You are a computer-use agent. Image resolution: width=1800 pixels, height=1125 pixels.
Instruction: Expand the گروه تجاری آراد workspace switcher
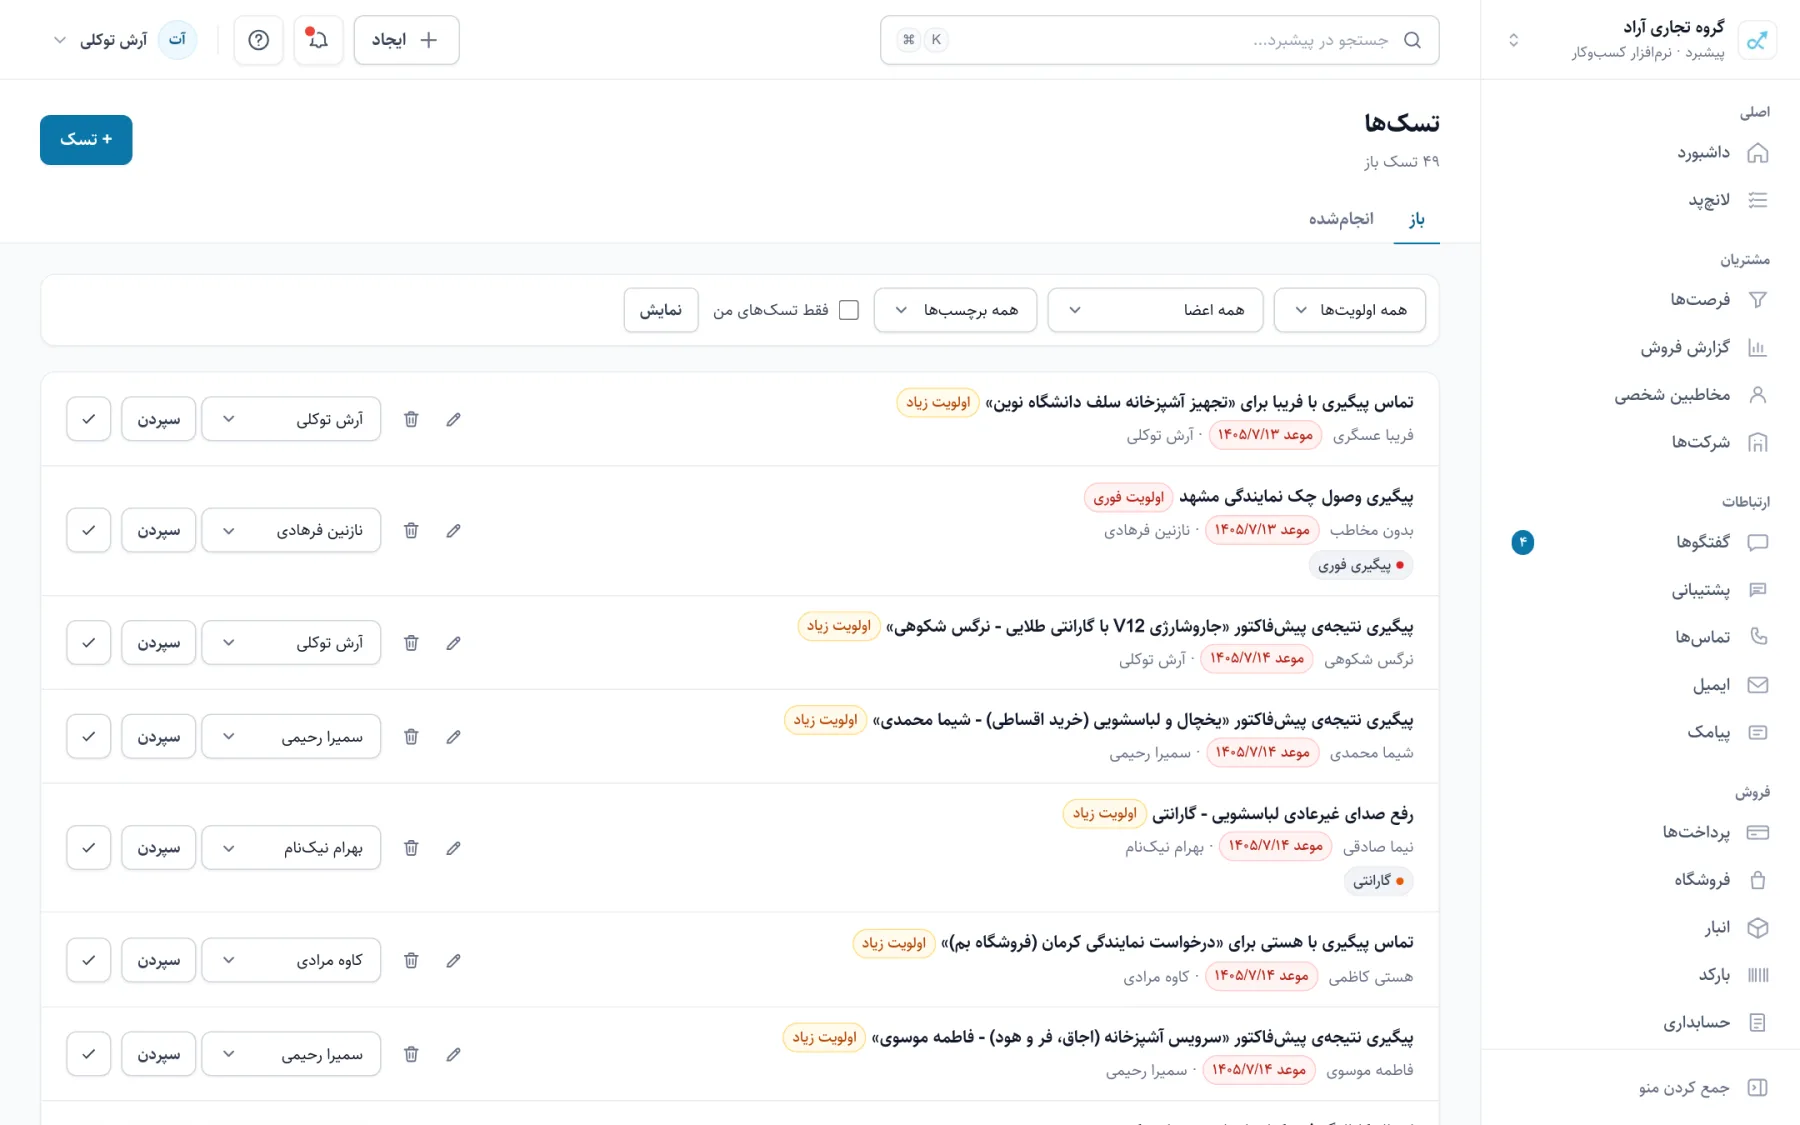pos(1640,40)
